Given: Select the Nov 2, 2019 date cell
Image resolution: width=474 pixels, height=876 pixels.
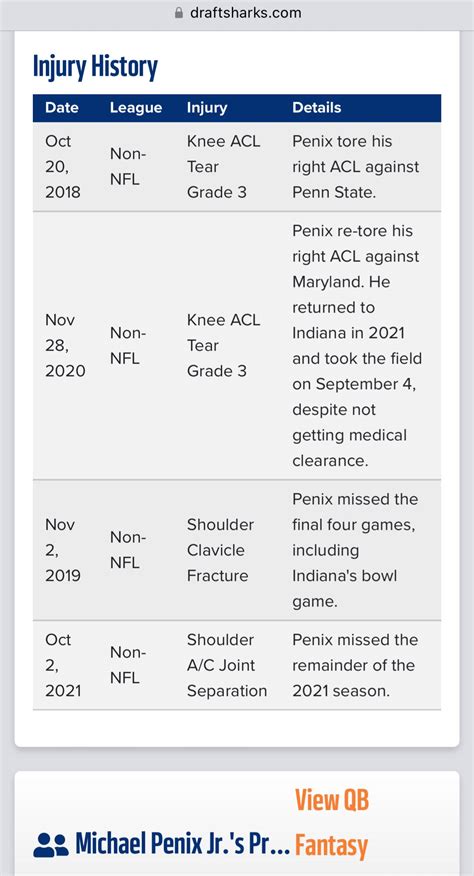Looking at the screenshot, I should 63,550.
